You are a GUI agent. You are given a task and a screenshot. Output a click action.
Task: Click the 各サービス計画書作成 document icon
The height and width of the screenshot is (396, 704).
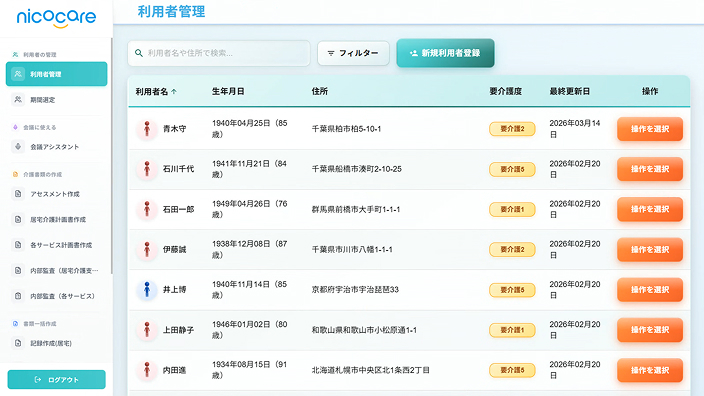18,245
